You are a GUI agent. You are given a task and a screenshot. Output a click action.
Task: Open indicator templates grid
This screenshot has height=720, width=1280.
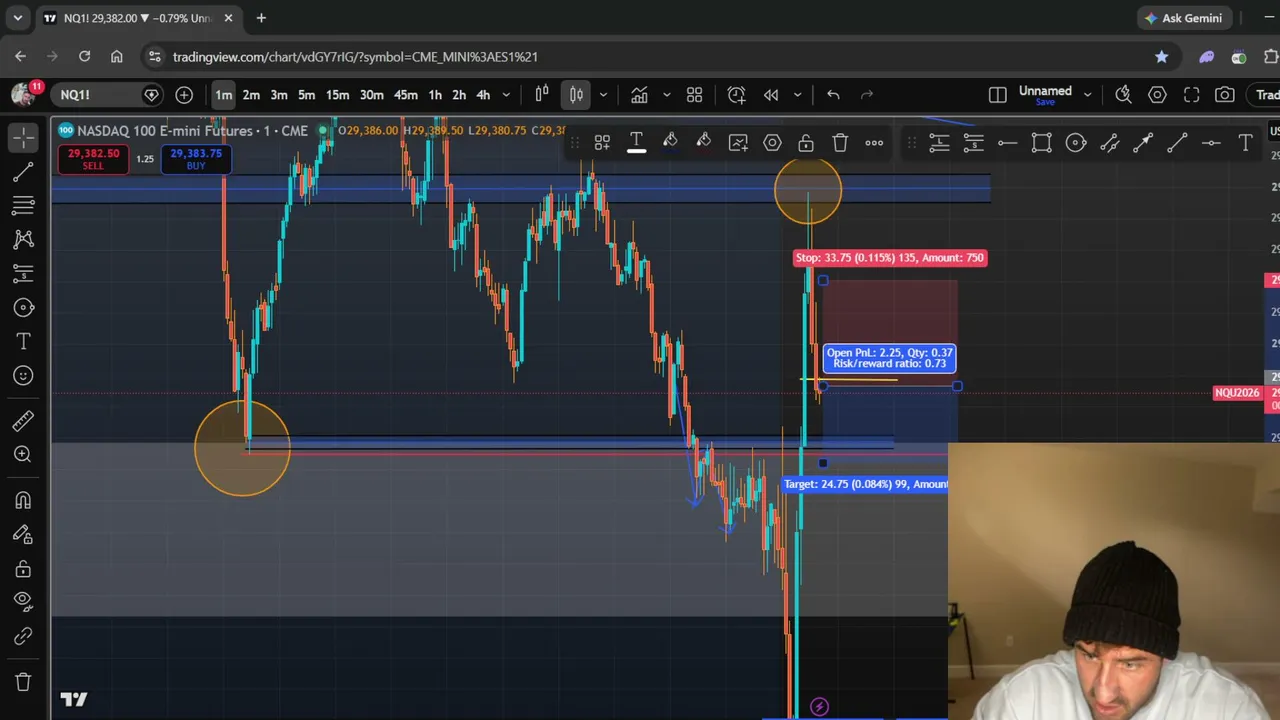[x=695, y=95]
